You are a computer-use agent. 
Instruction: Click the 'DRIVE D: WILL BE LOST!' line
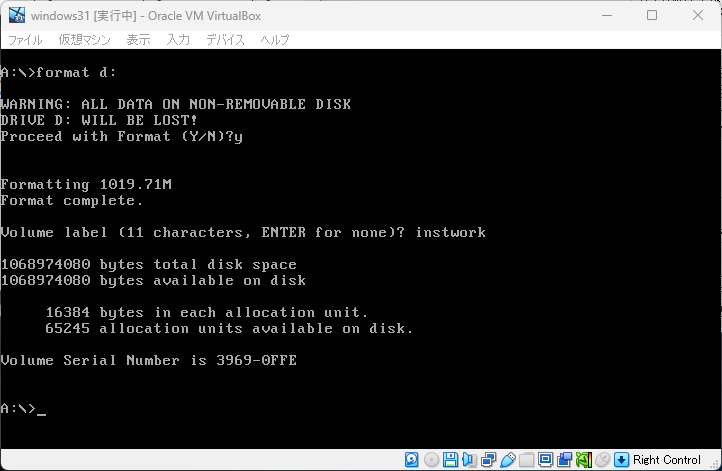[99, 121]
